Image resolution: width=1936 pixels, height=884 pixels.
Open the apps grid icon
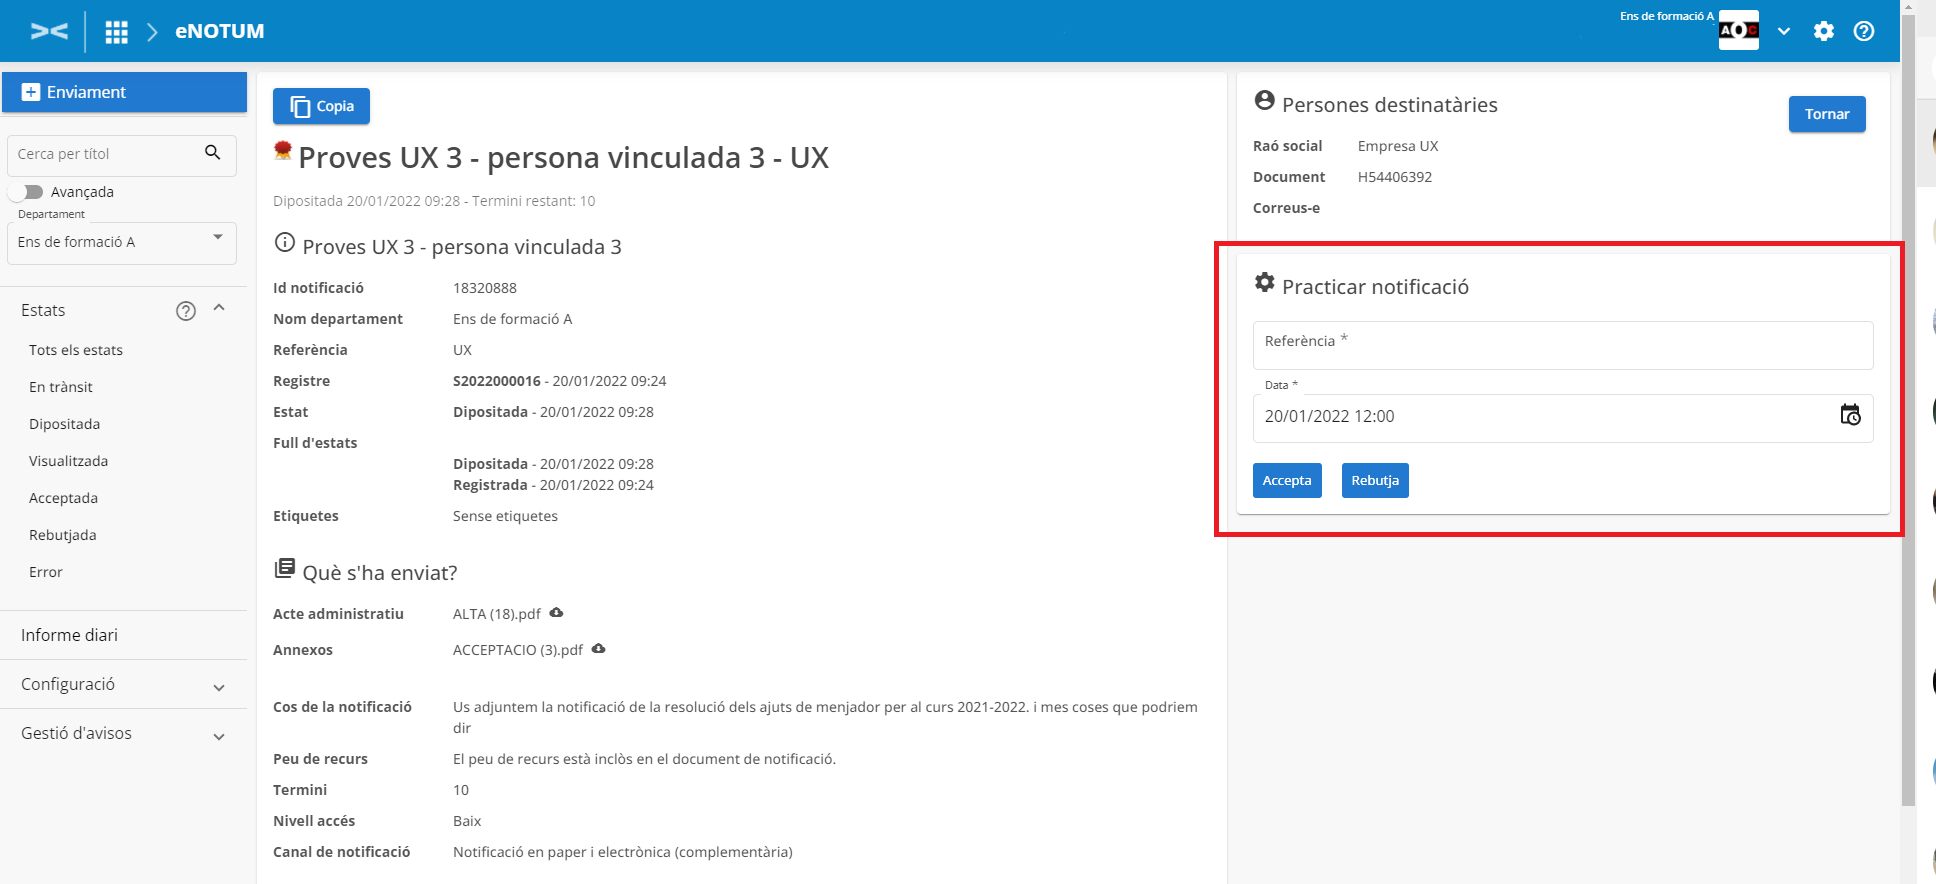coord(117,32)
